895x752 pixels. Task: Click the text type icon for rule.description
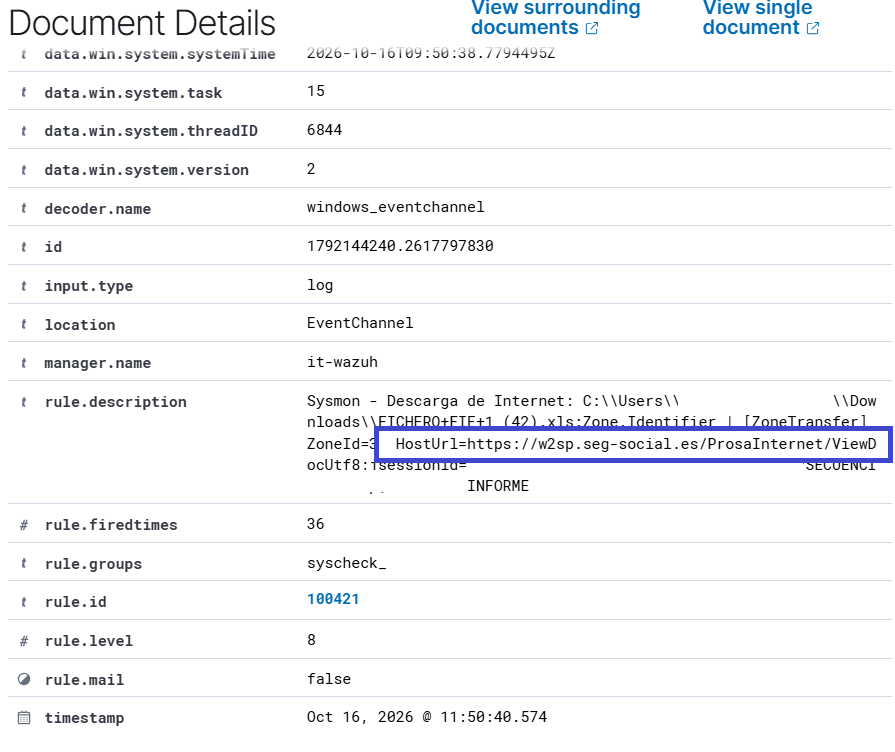23,401
